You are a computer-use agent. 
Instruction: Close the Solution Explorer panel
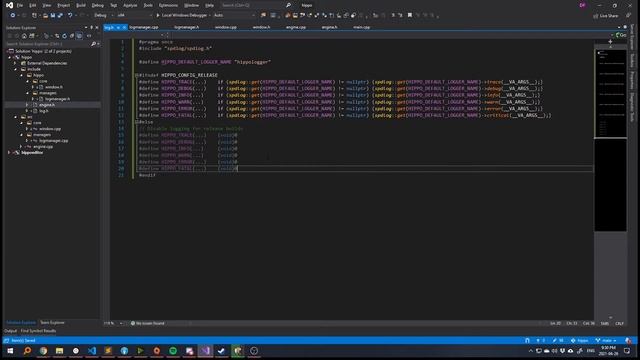point(97,28)
